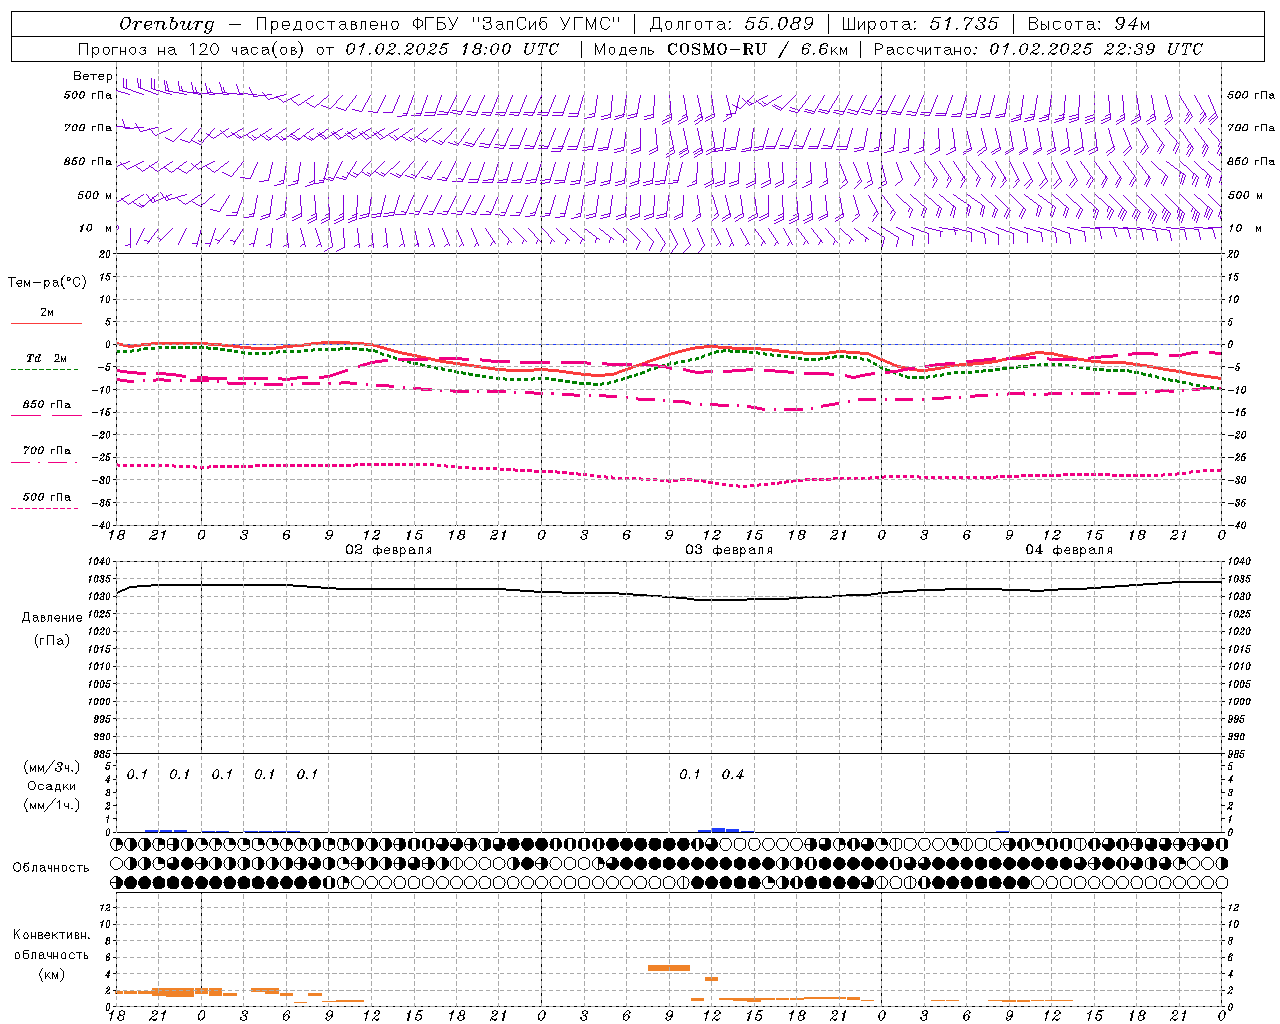Click the 03 февраля date label

click(x=729, y=550)
